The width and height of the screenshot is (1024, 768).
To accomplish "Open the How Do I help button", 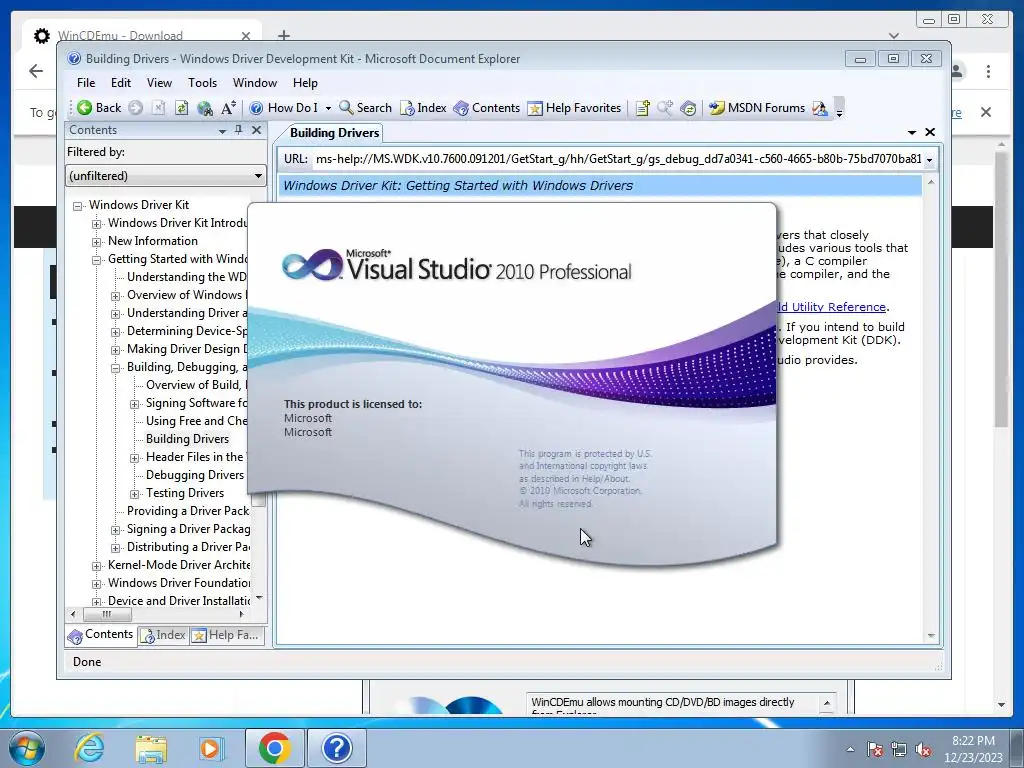I will point(284,108).
